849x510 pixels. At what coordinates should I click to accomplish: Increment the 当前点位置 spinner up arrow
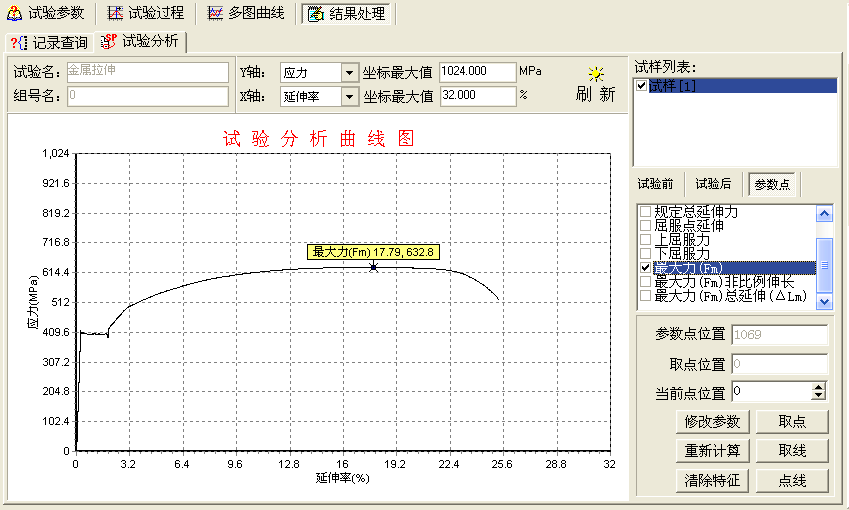[819, 387]
